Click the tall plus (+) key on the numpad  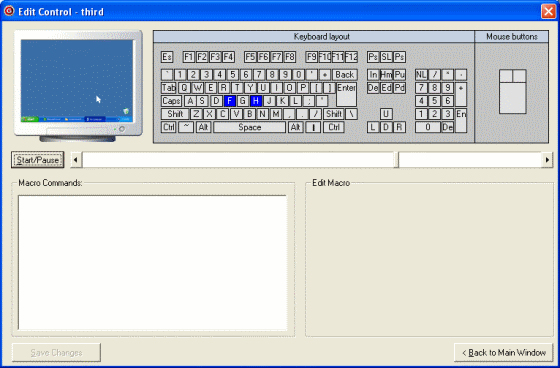pyautogui.click(x=461, y=95)
